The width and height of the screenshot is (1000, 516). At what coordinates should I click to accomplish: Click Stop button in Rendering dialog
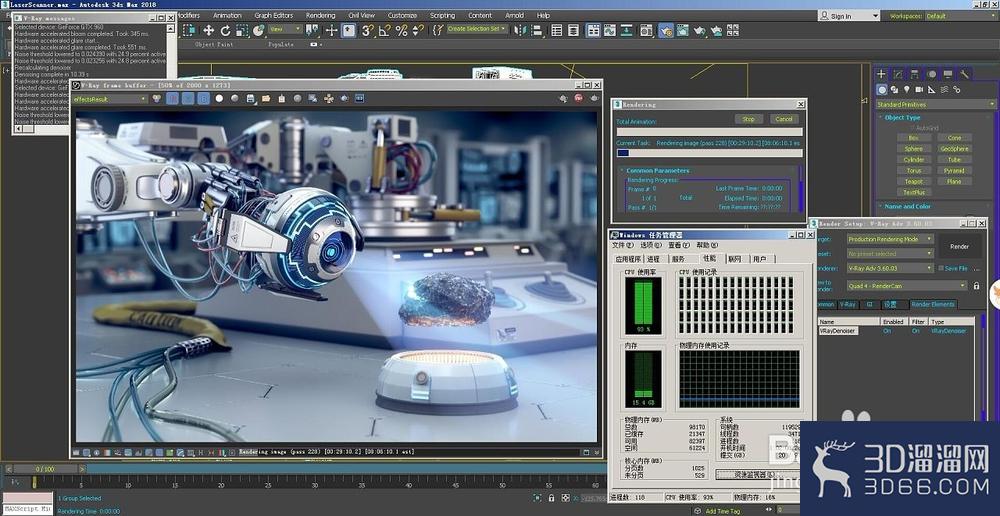tap(749, 119)
